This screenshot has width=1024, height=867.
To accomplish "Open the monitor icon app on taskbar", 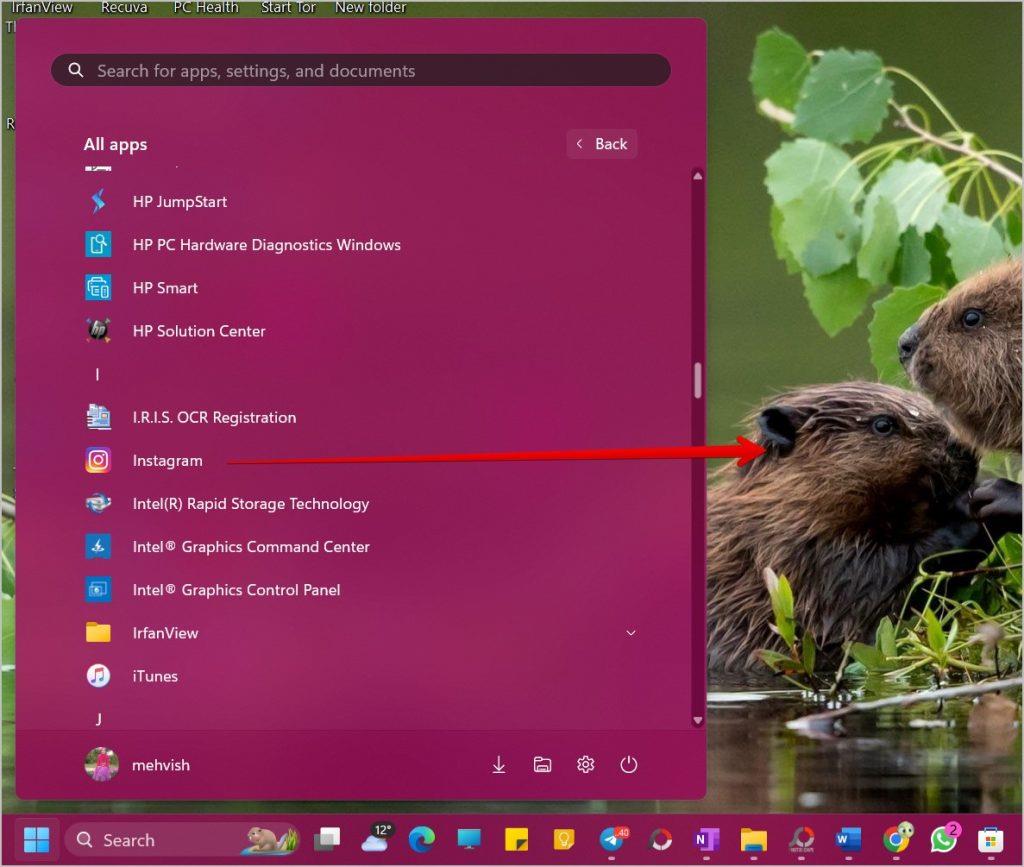I will tap(469, 840).
